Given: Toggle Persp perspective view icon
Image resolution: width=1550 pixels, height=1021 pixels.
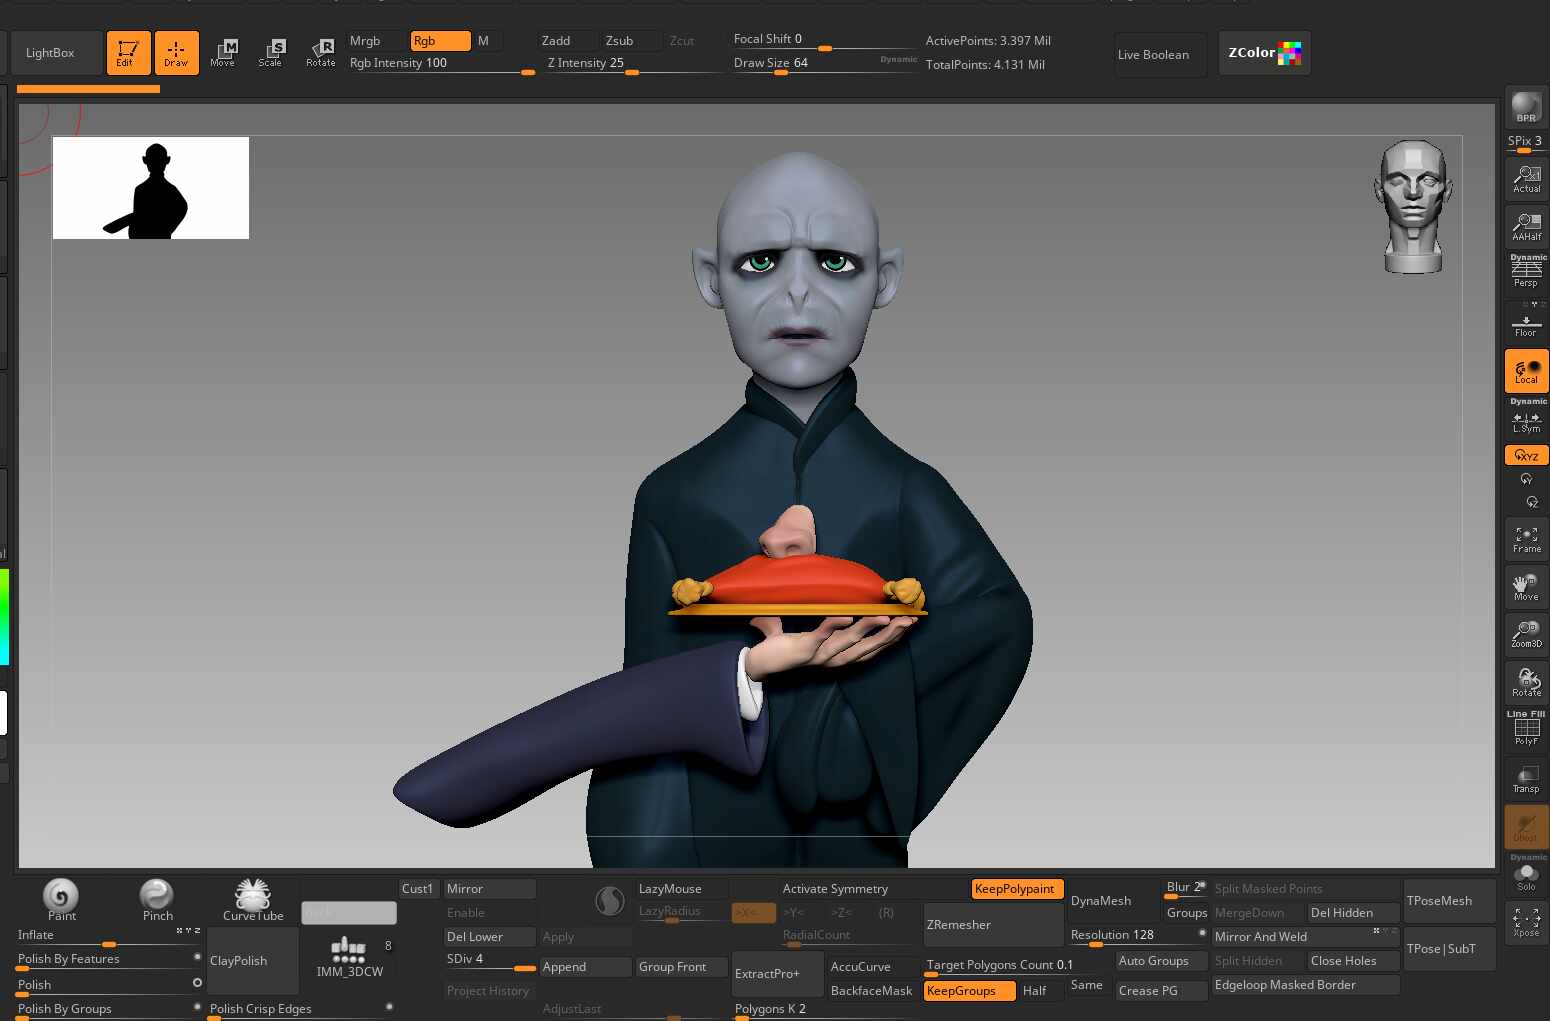Looking at the screenshot, I should pos(1526,271).
